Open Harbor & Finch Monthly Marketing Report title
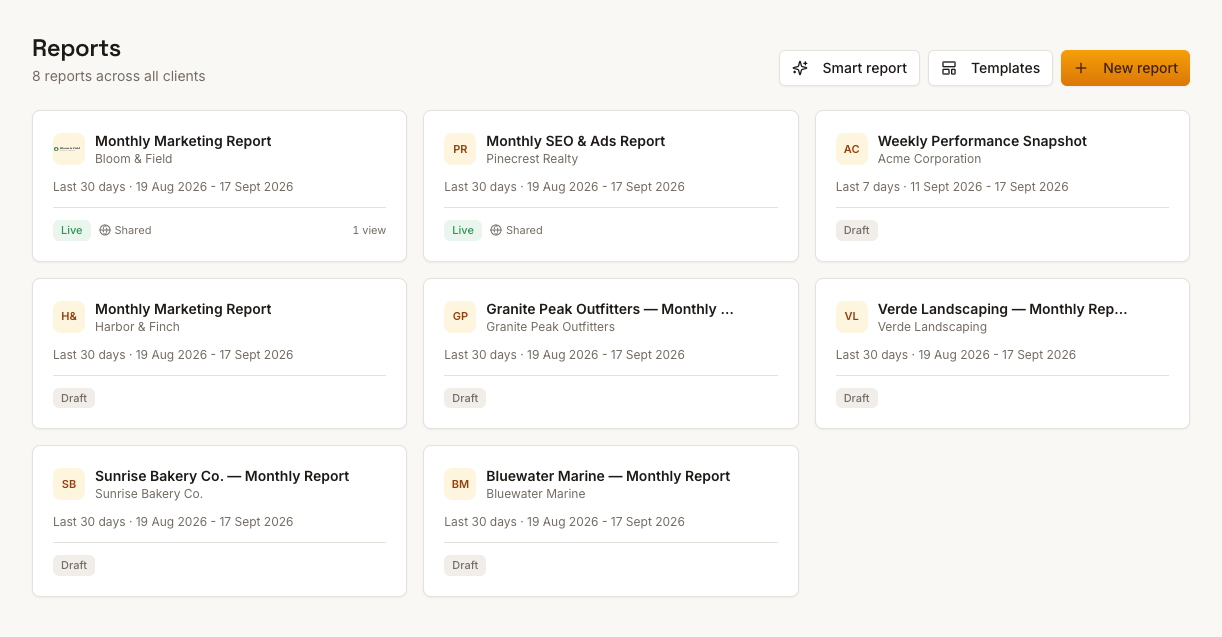The width and height of the screenshot is (1222, 637). (x=183, y=309)
